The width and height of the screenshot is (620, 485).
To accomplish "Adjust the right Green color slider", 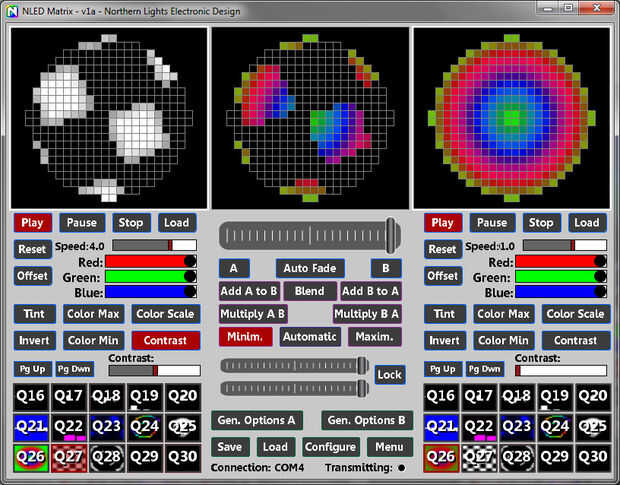I will 561,277.
